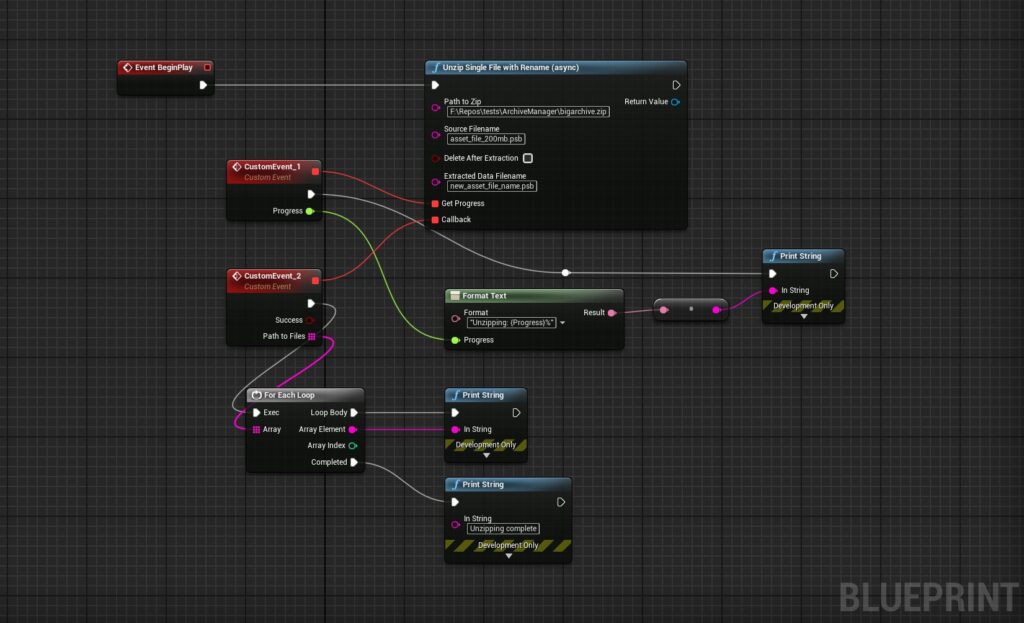Screen dimensions: 1024x623
Task: Expand the Print String node beside Format Text
Action: (x=803, y=316)
